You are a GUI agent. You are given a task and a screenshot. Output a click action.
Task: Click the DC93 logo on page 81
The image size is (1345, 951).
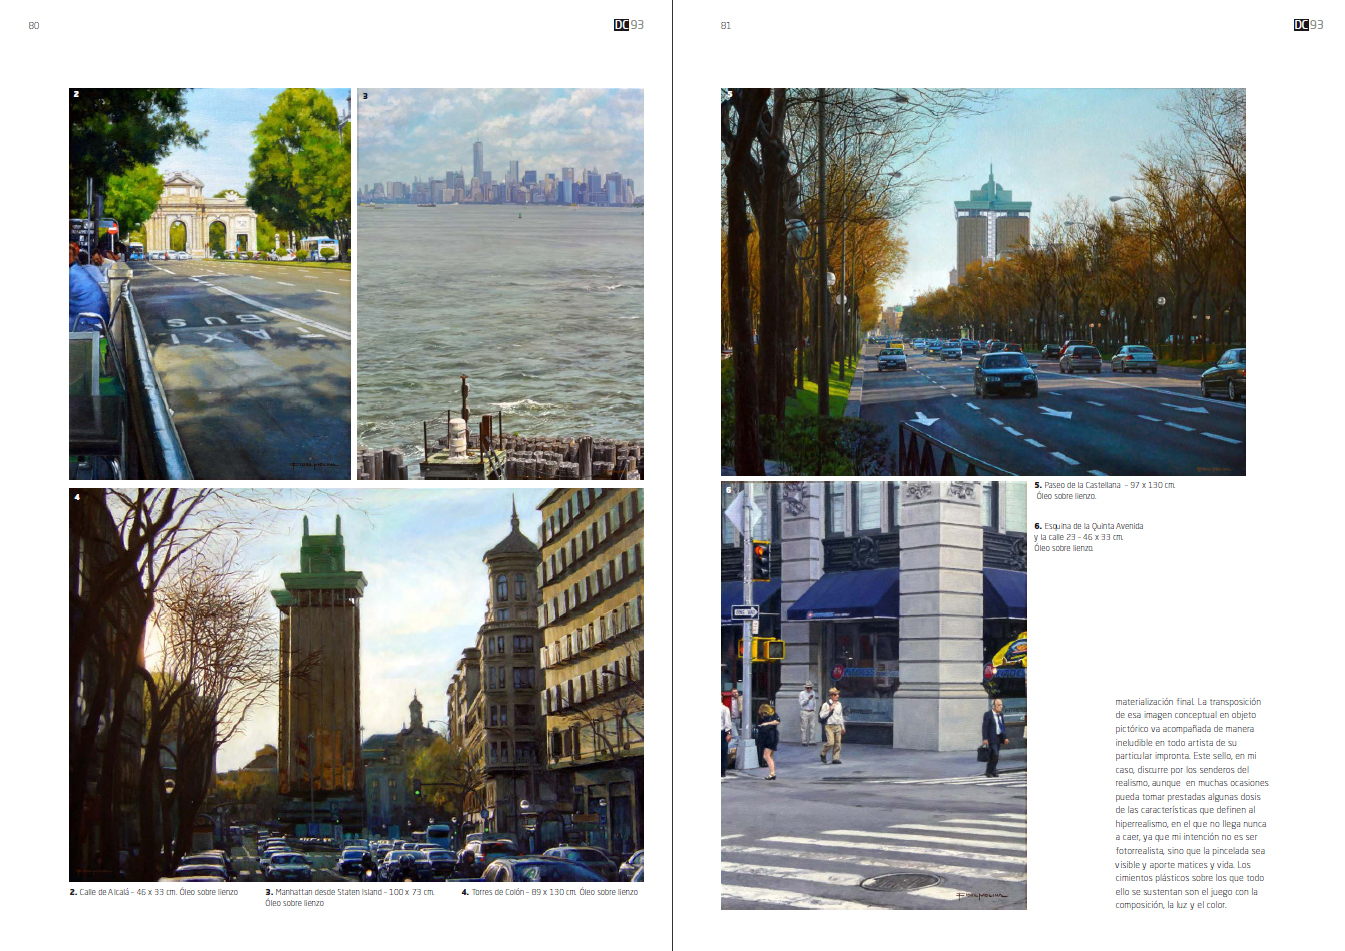(1308, 25)
